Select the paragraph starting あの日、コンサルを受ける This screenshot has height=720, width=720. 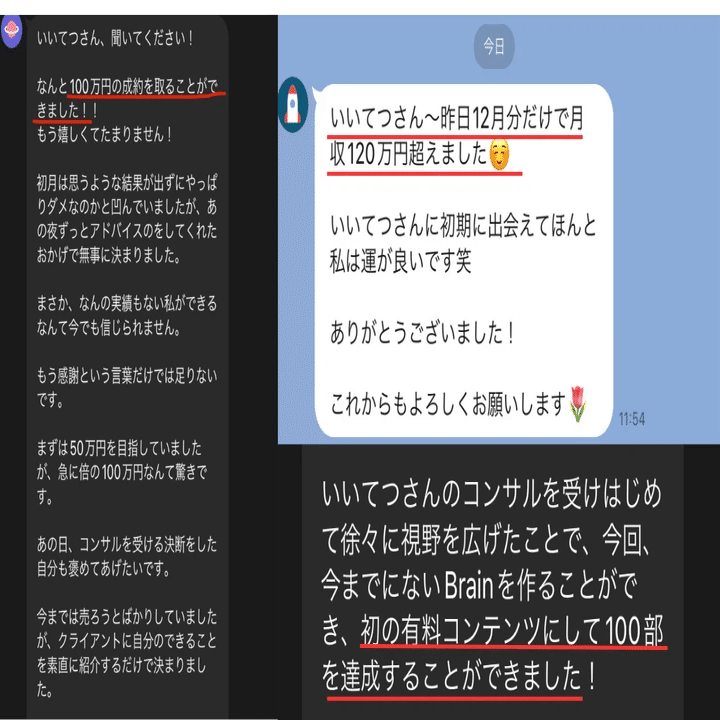click(127, 557)
